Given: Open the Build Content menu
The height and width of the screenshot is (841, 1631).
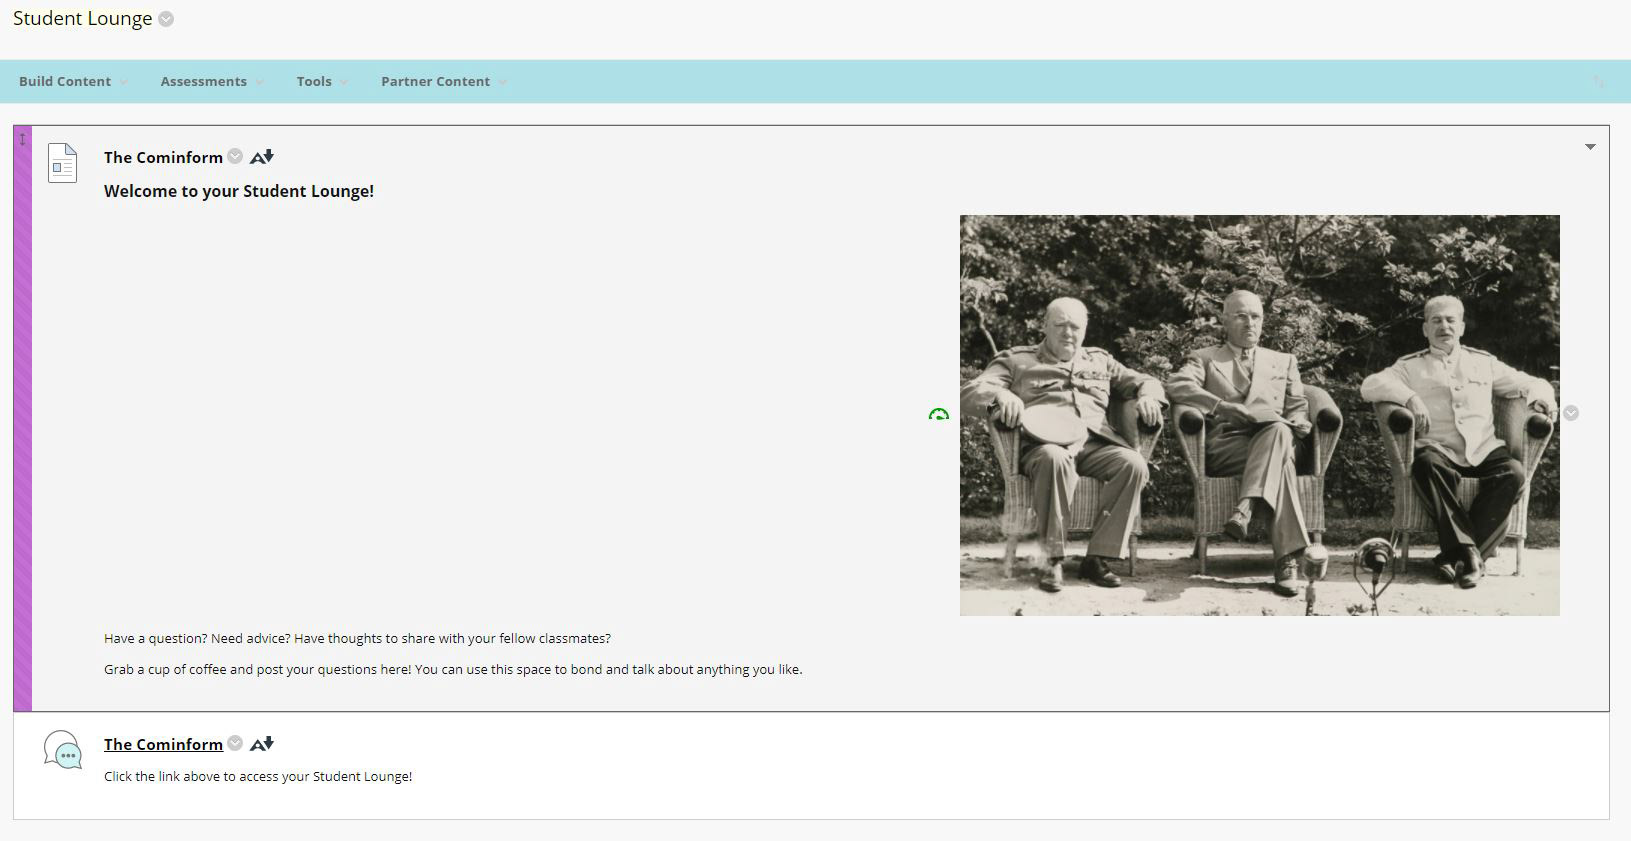Looking at the screenshot, I should 73,81.
